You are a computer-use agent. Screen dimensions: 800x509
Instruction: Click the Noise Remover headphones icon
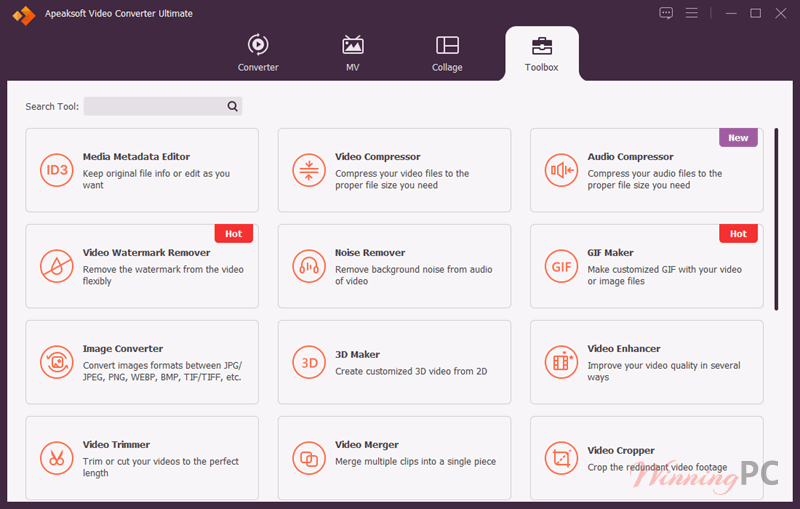coord(309,266)
